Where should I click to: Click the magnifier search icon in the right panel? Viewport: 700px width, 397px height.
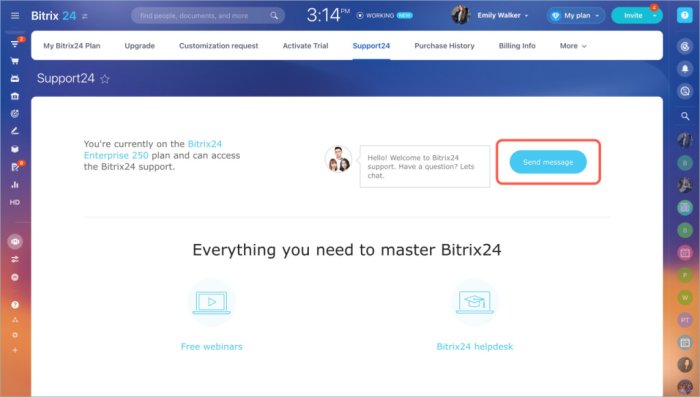(685, 116)
